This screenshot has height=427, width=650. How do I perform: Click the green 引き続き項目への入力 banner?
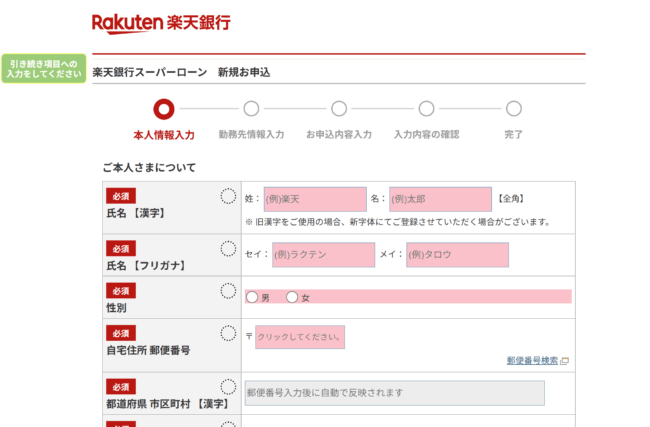tap(43, 68)
